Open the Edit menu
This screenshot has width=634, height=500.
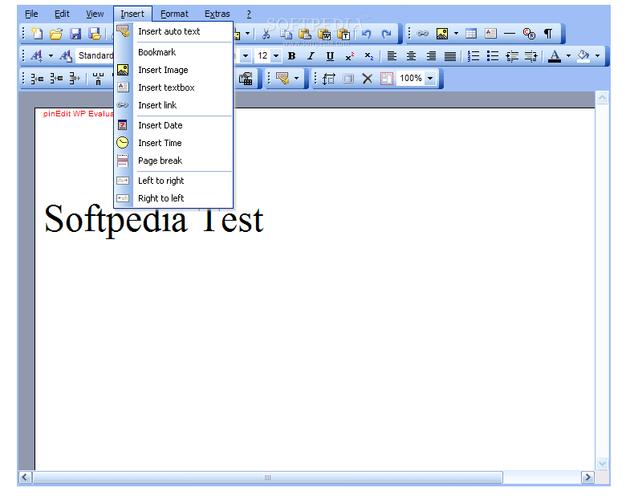point(62,14)
